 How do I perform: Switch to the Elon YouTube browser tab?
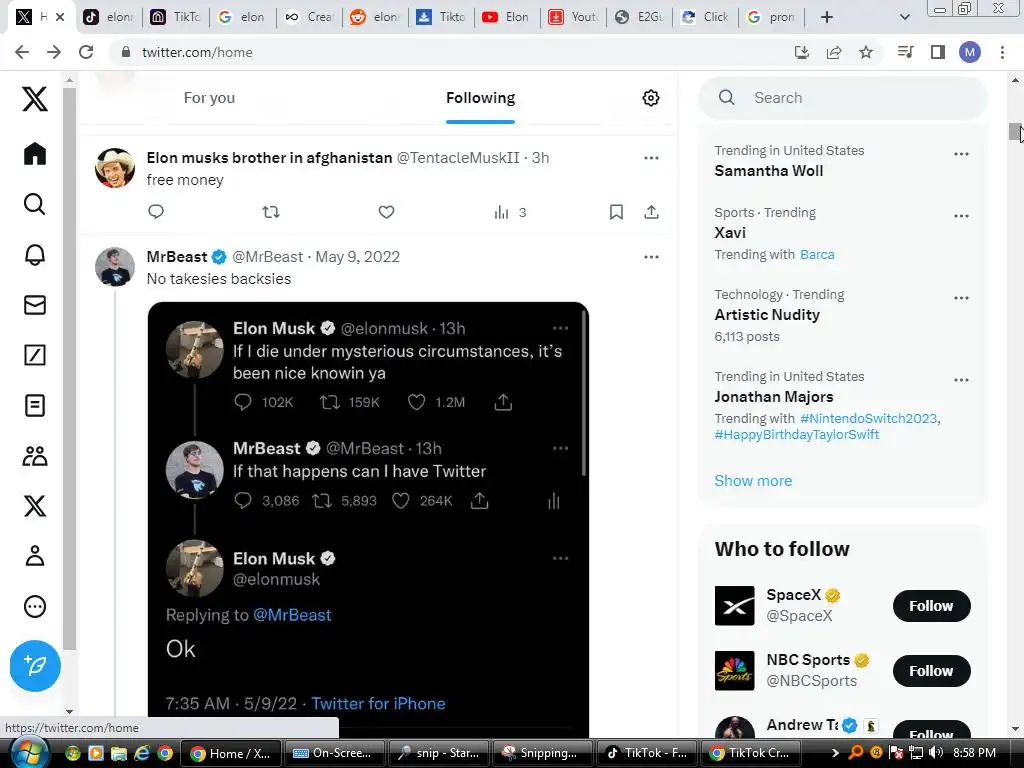tap(507, 17)
